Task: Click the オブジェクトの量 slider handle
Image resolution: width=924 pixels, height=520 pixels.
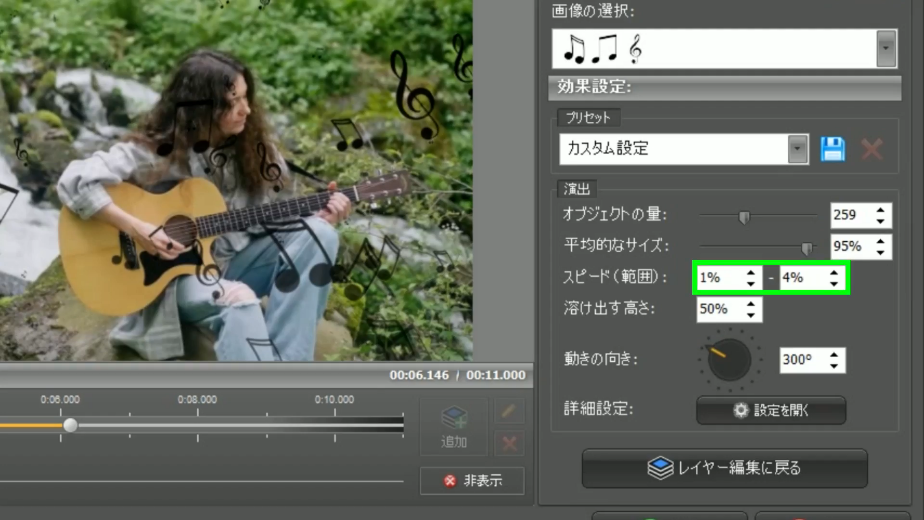Action: pos(743,217)
